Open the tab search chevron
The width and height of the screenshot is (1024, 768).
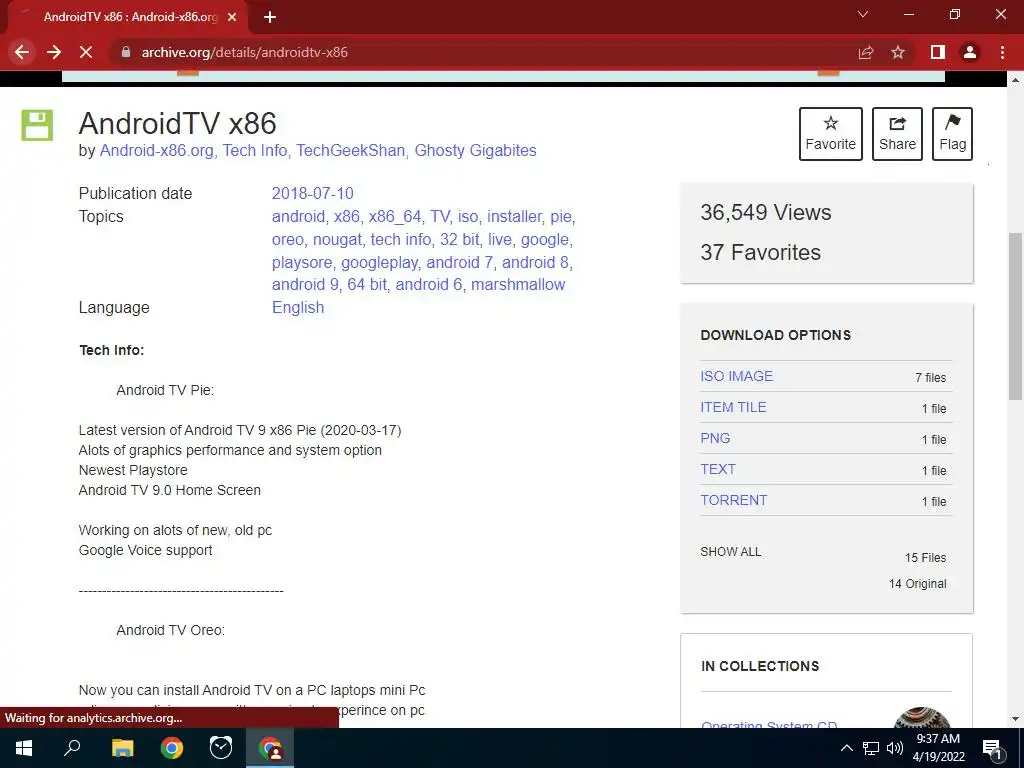pos(863,14)
